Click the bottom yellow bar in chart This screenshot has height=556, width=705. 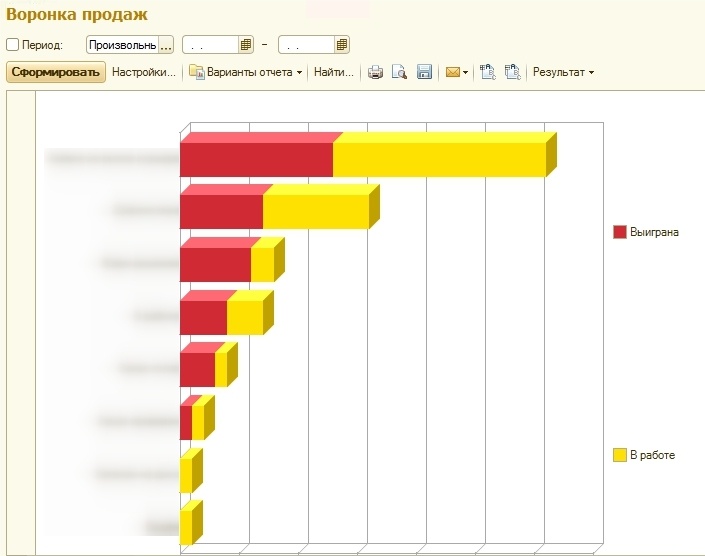(x=186, y=528)
